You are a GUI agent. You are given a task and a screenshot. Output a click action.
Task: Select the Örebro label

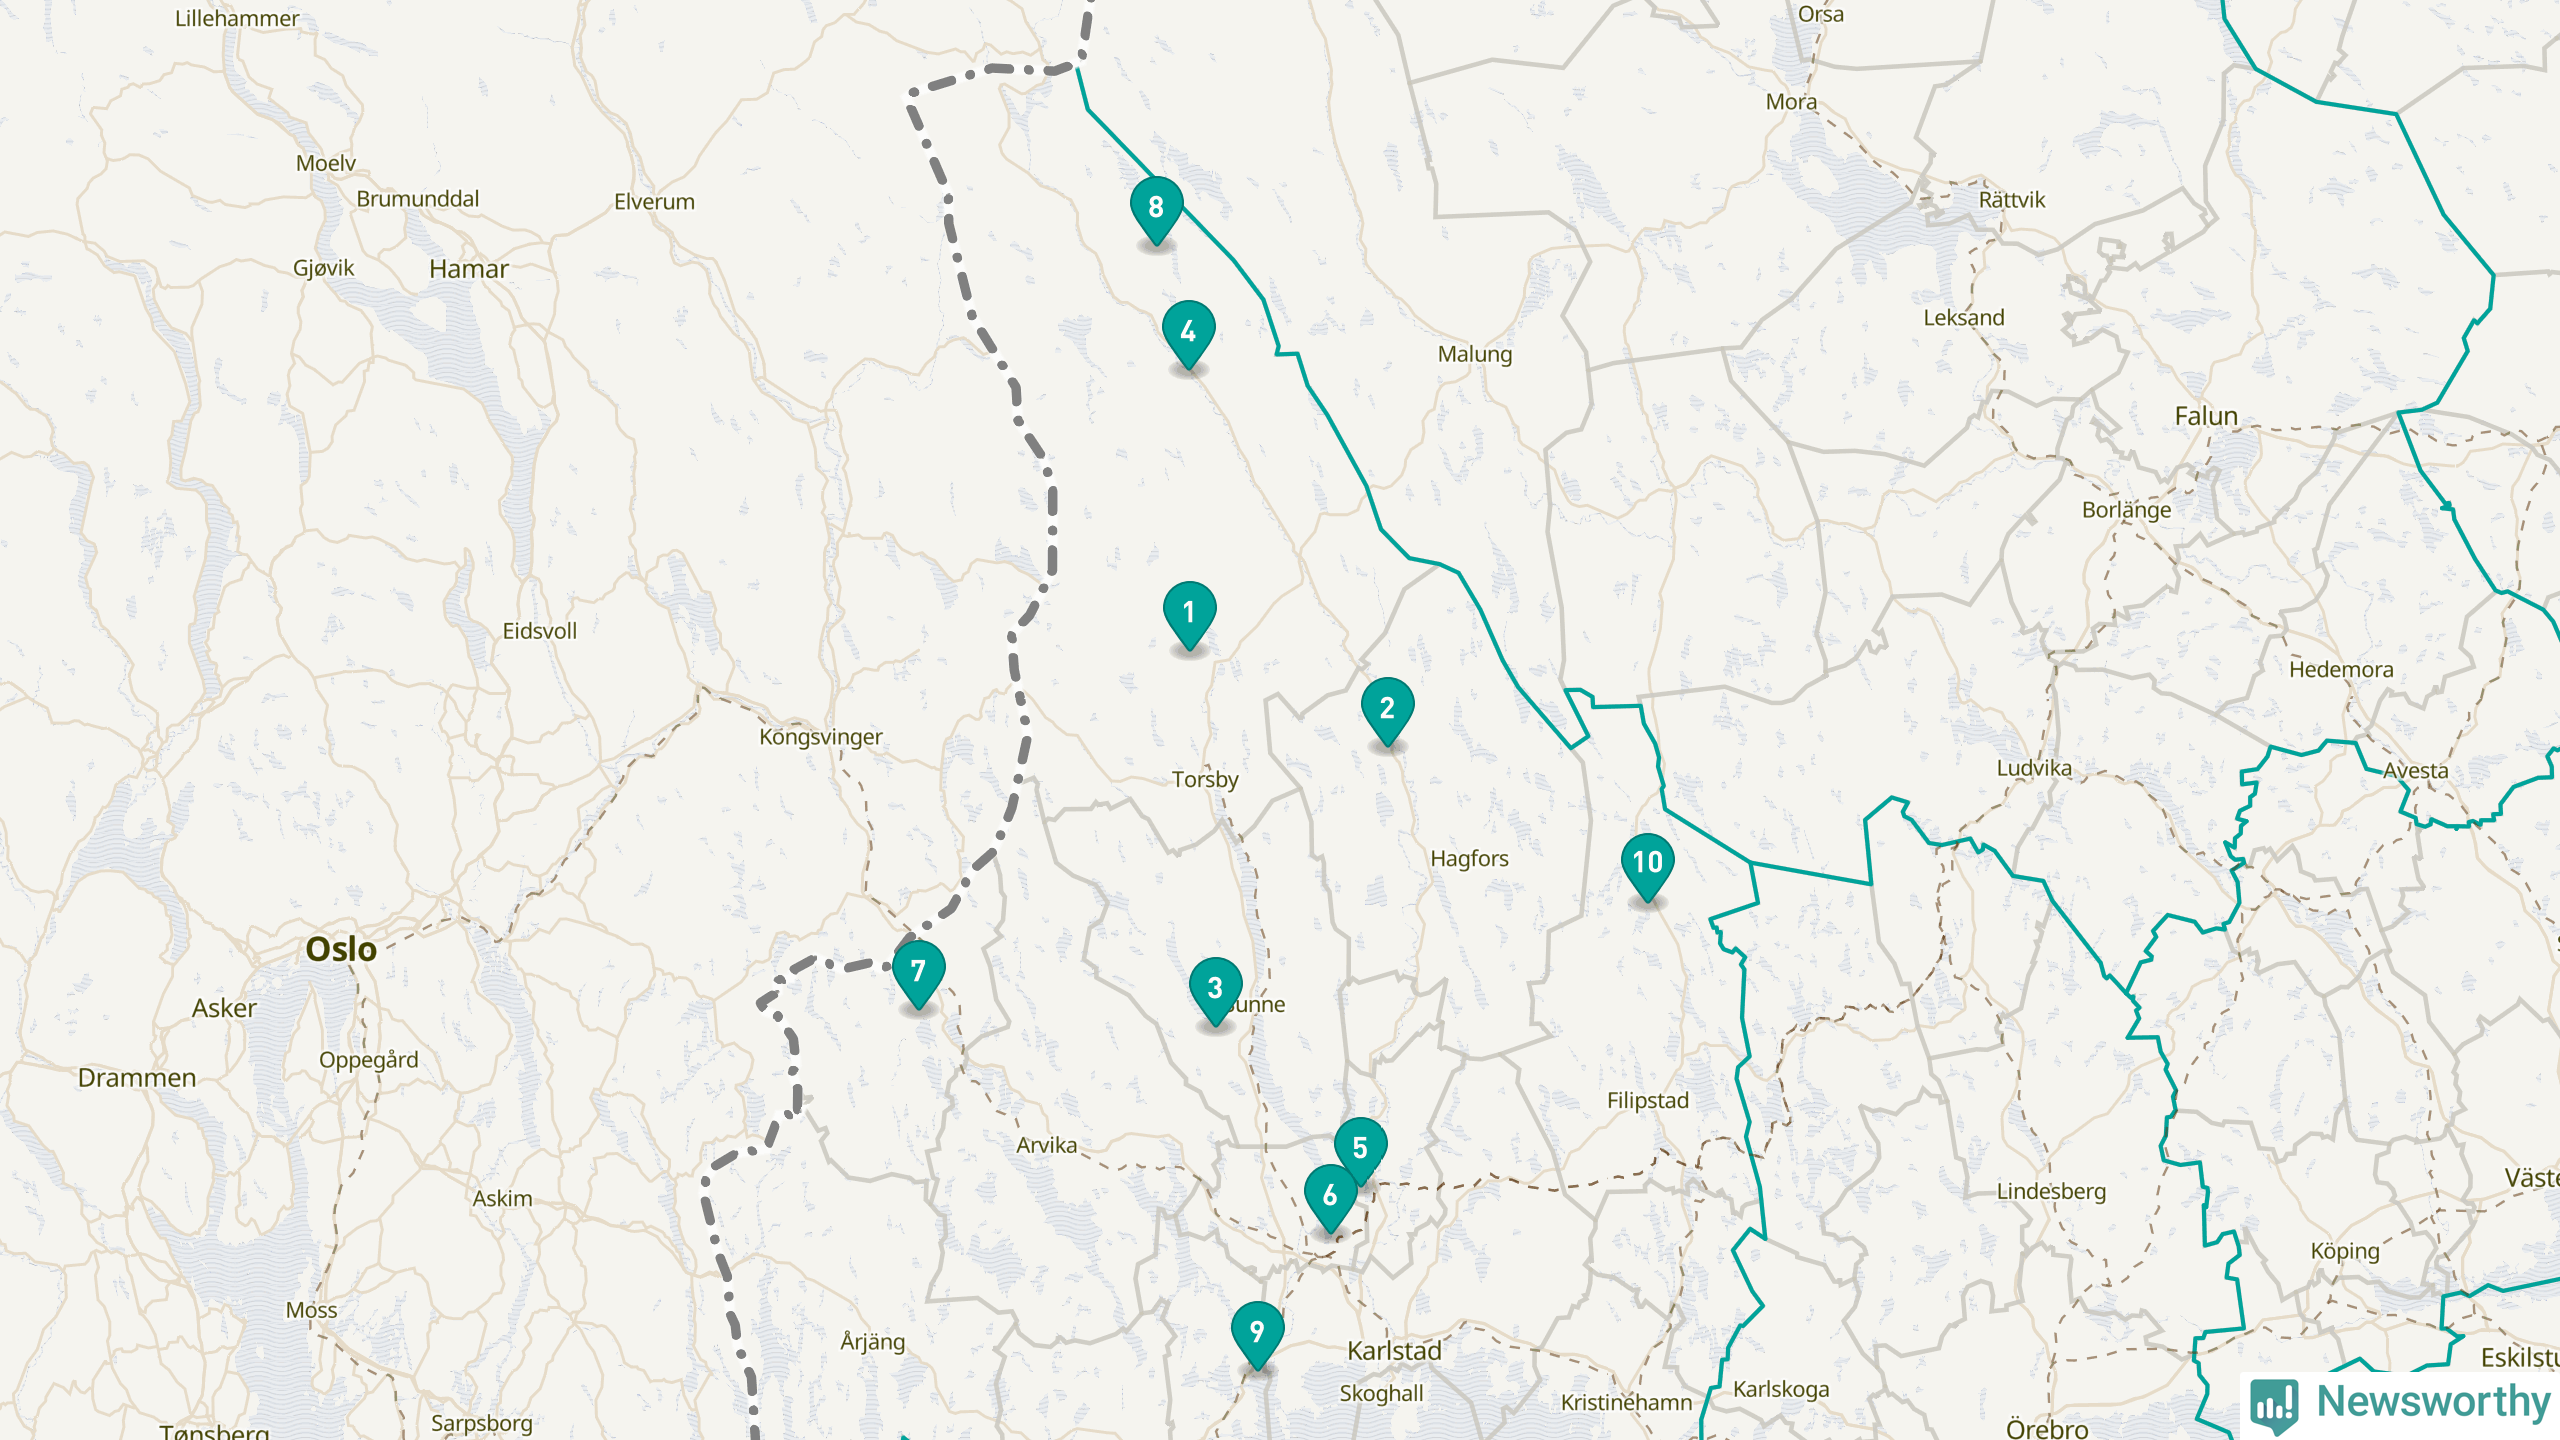pyautogui.click(x=2047, y=1429)
